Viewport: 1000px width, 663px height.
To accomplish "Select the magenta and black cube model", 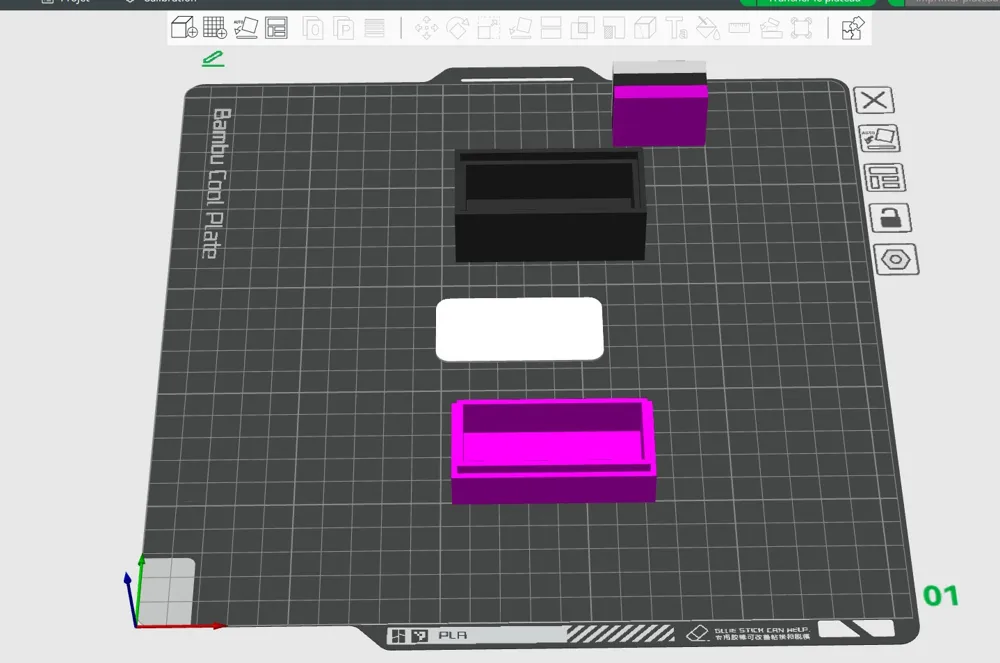I will click(659, 103).
